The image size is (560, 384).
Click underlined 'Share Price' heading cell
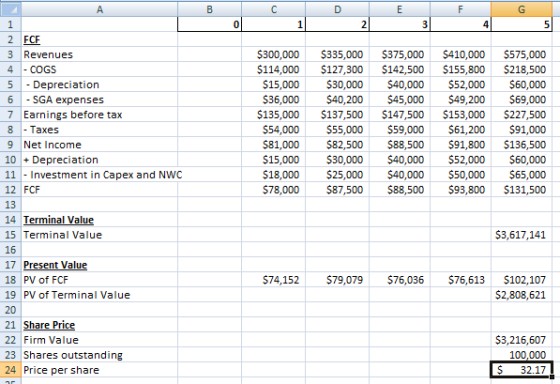[x=100, y=325]
